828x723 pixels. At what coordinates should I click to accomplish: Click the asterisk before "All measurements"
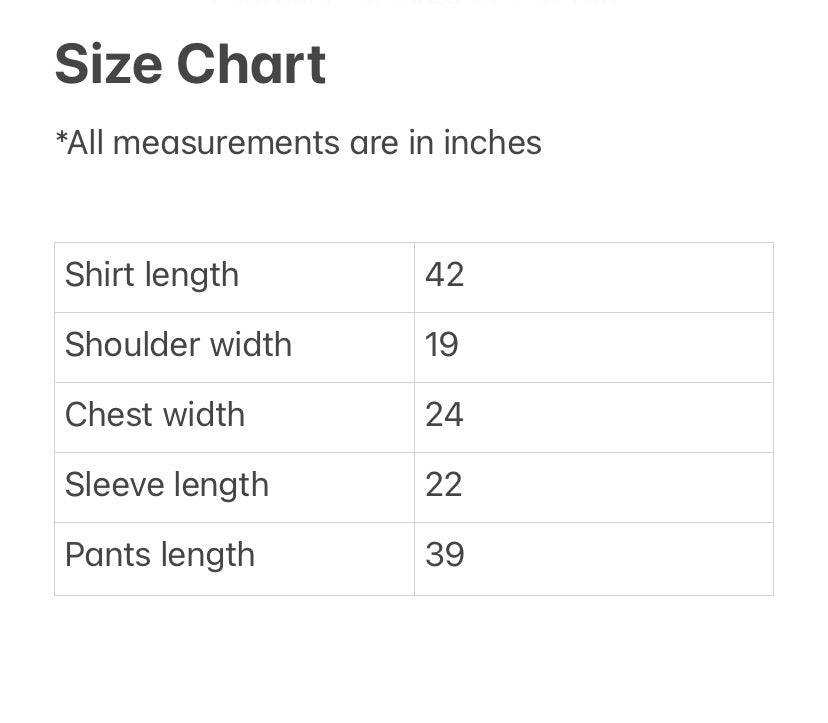60,139
